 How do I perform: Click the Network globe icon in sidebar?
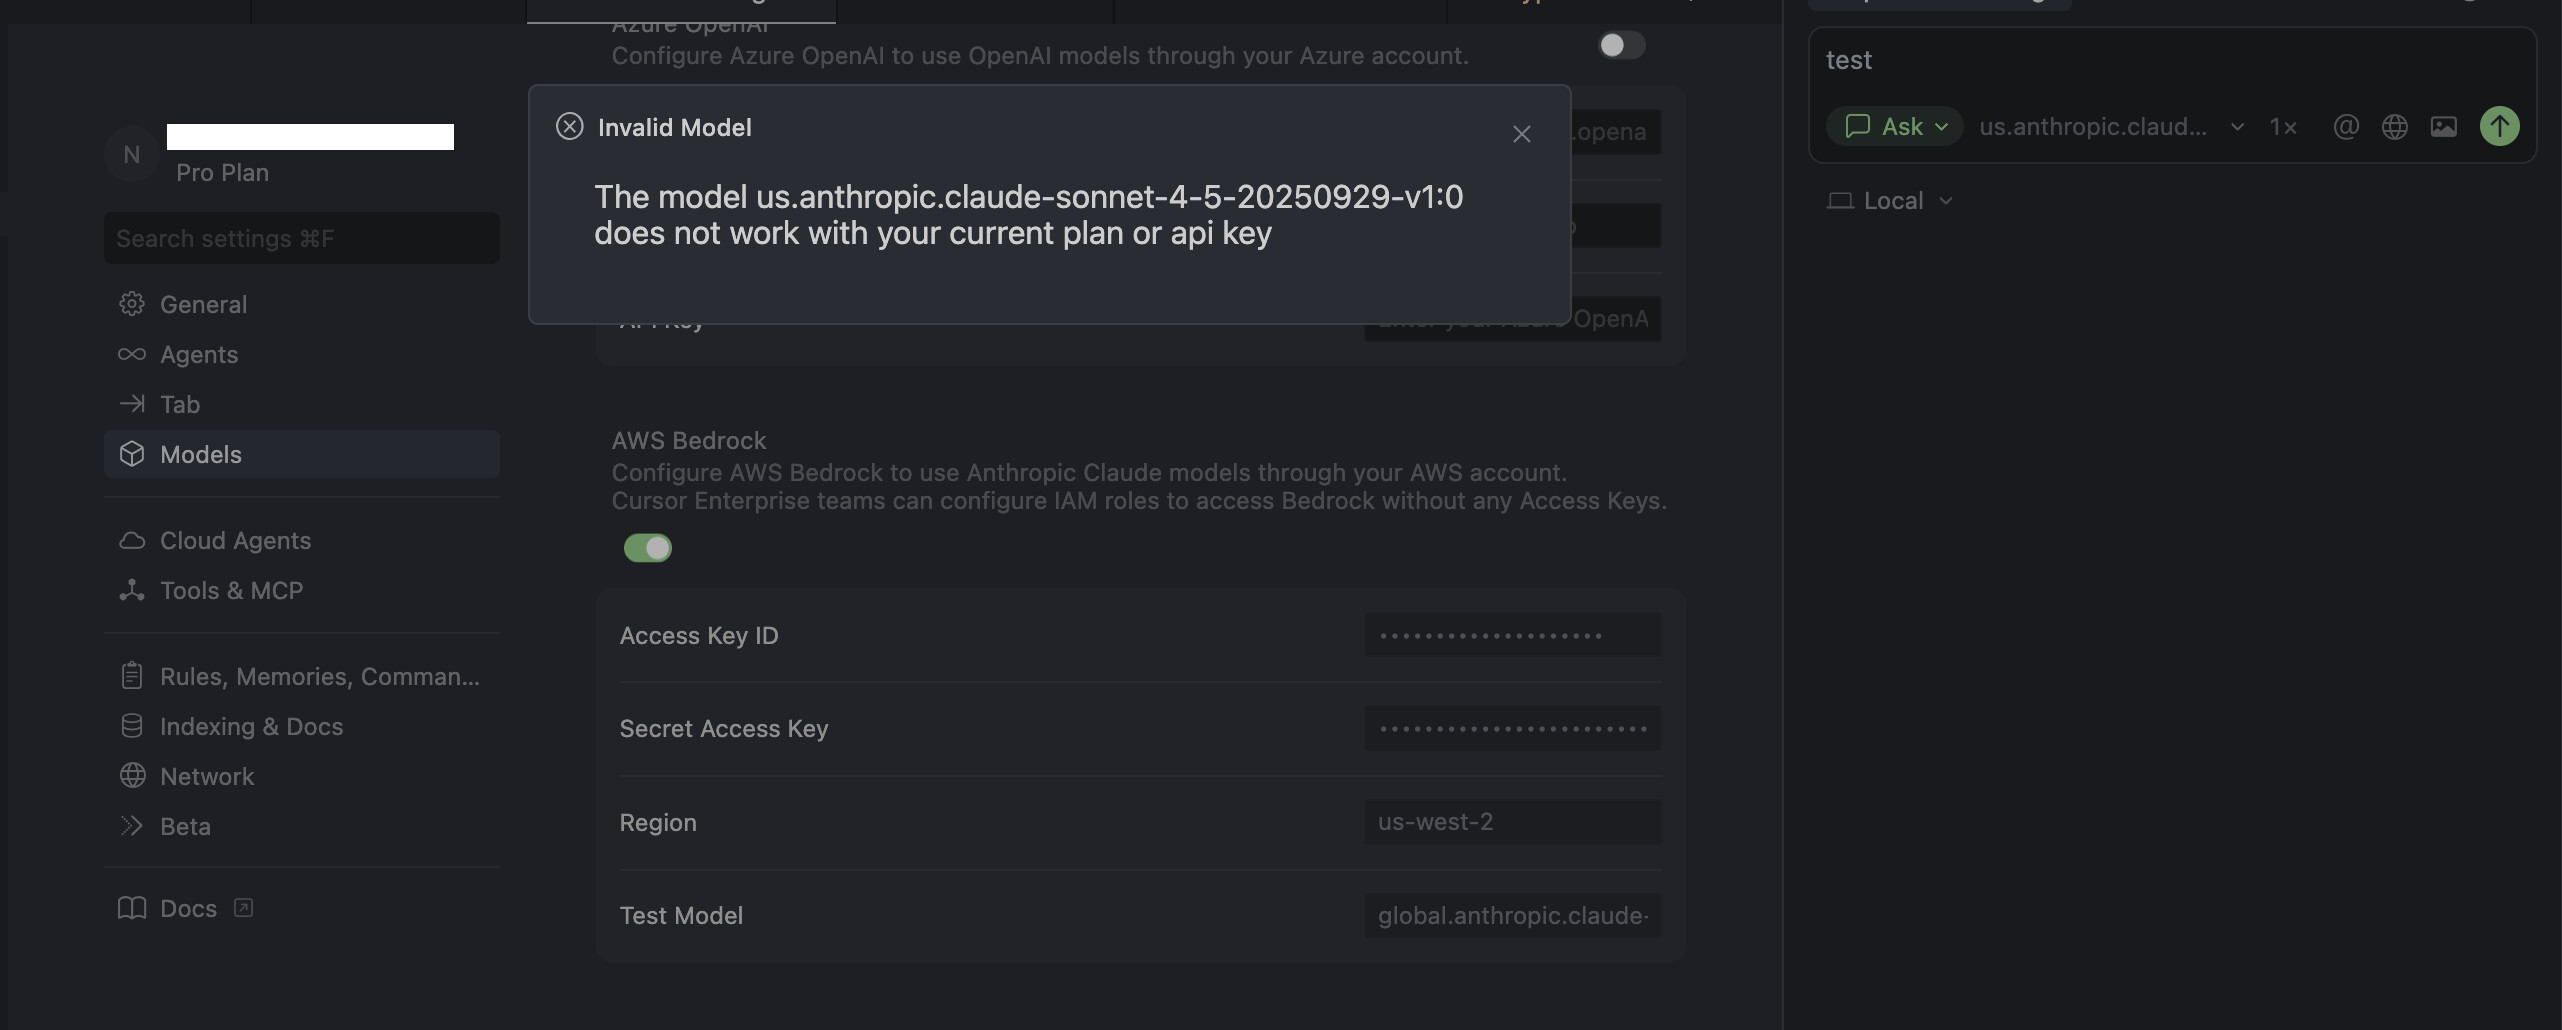point(132,776)
